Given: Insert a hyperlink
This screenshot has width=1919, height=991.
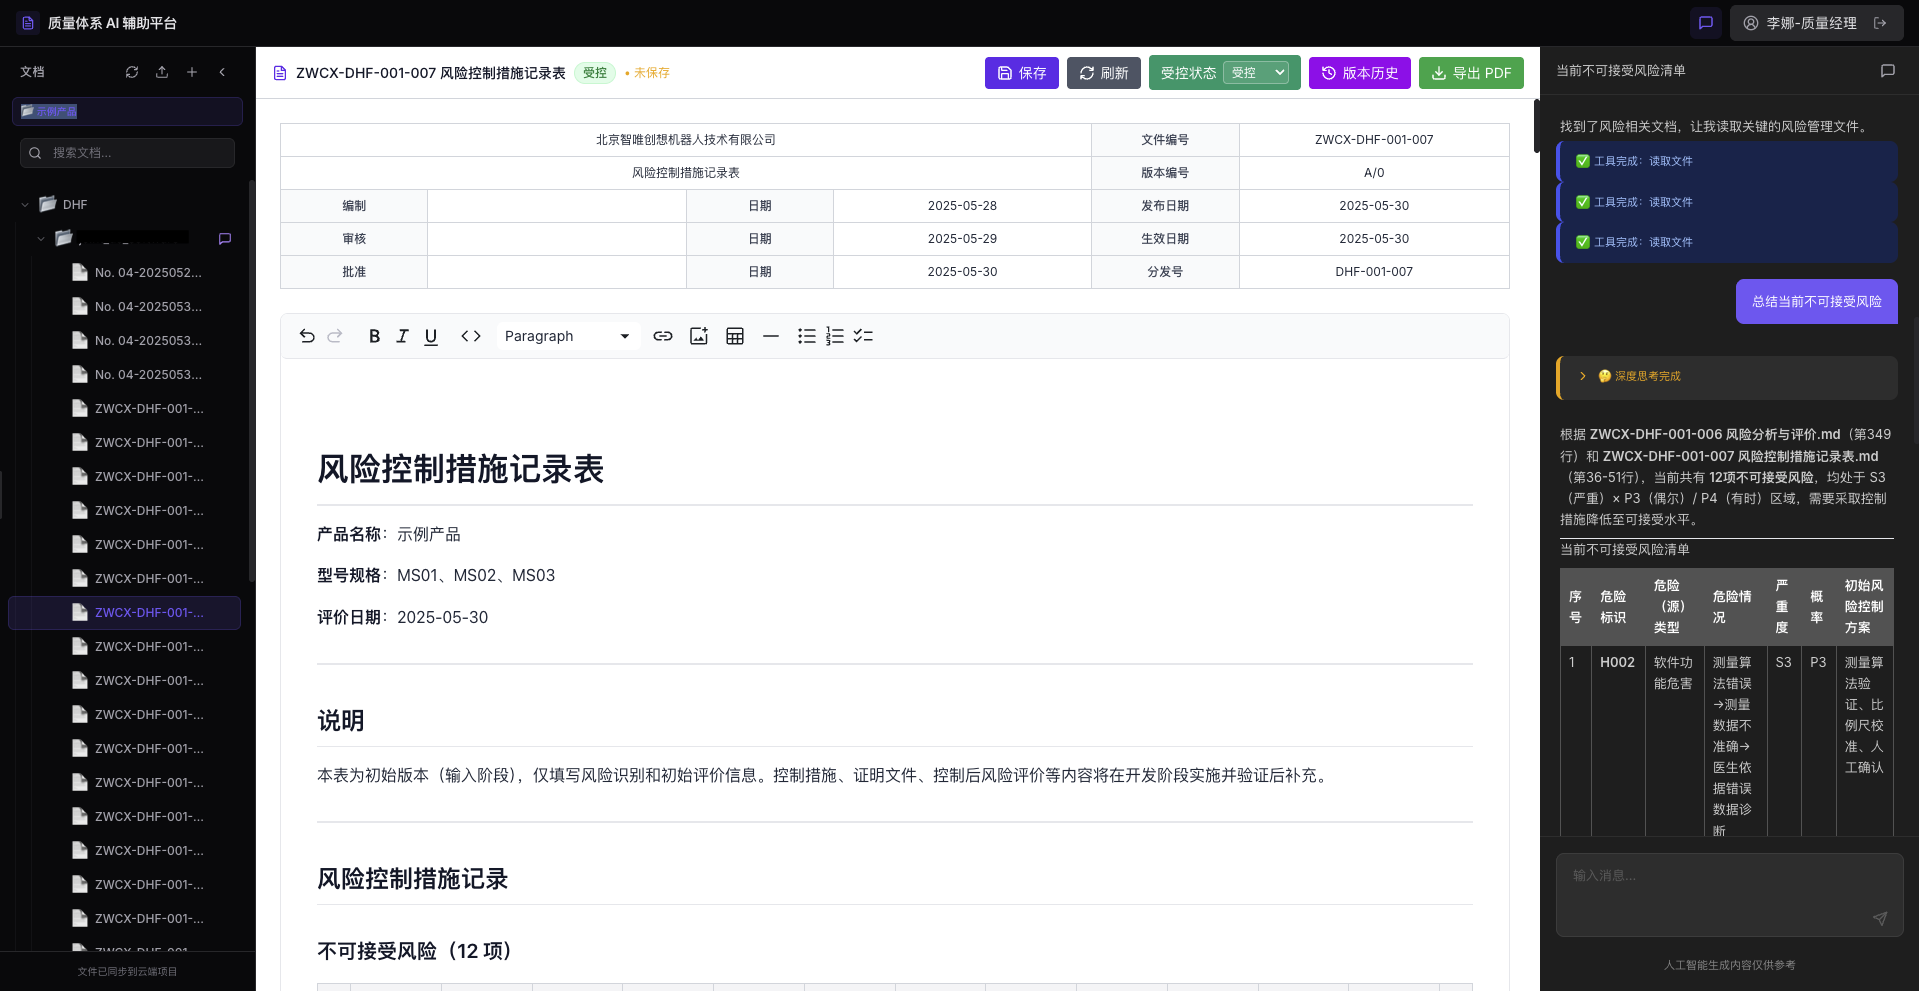Looking at the screenshot, I should 663,336.
